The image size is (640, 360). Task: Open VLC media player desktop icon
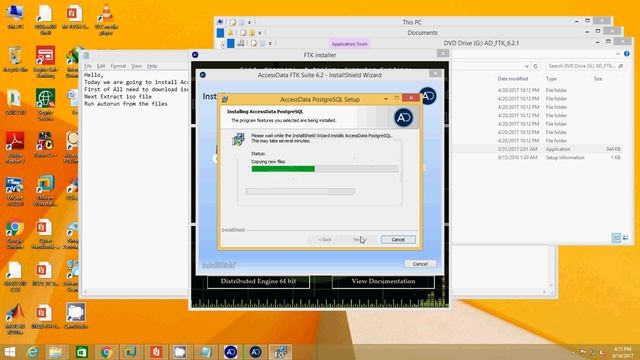[106, 20]
